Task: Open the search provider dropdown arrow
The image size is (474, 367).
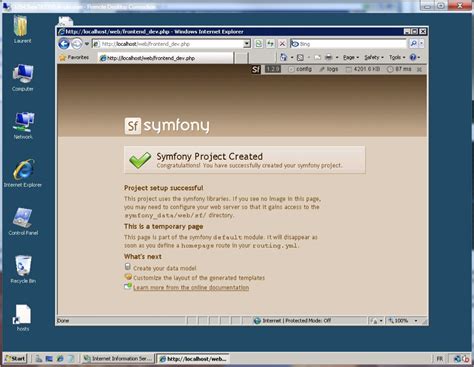Action: [421, 43]
